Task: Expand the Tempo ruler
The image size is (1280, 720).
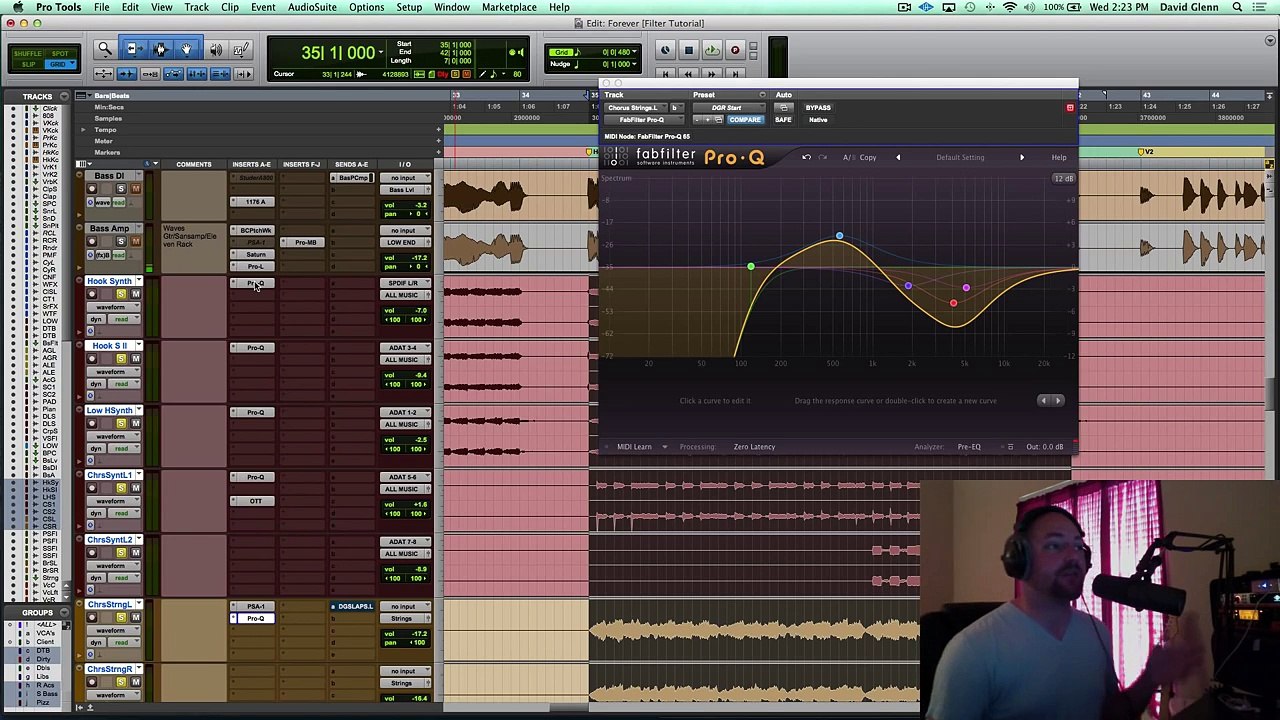Action: (84, 130)
